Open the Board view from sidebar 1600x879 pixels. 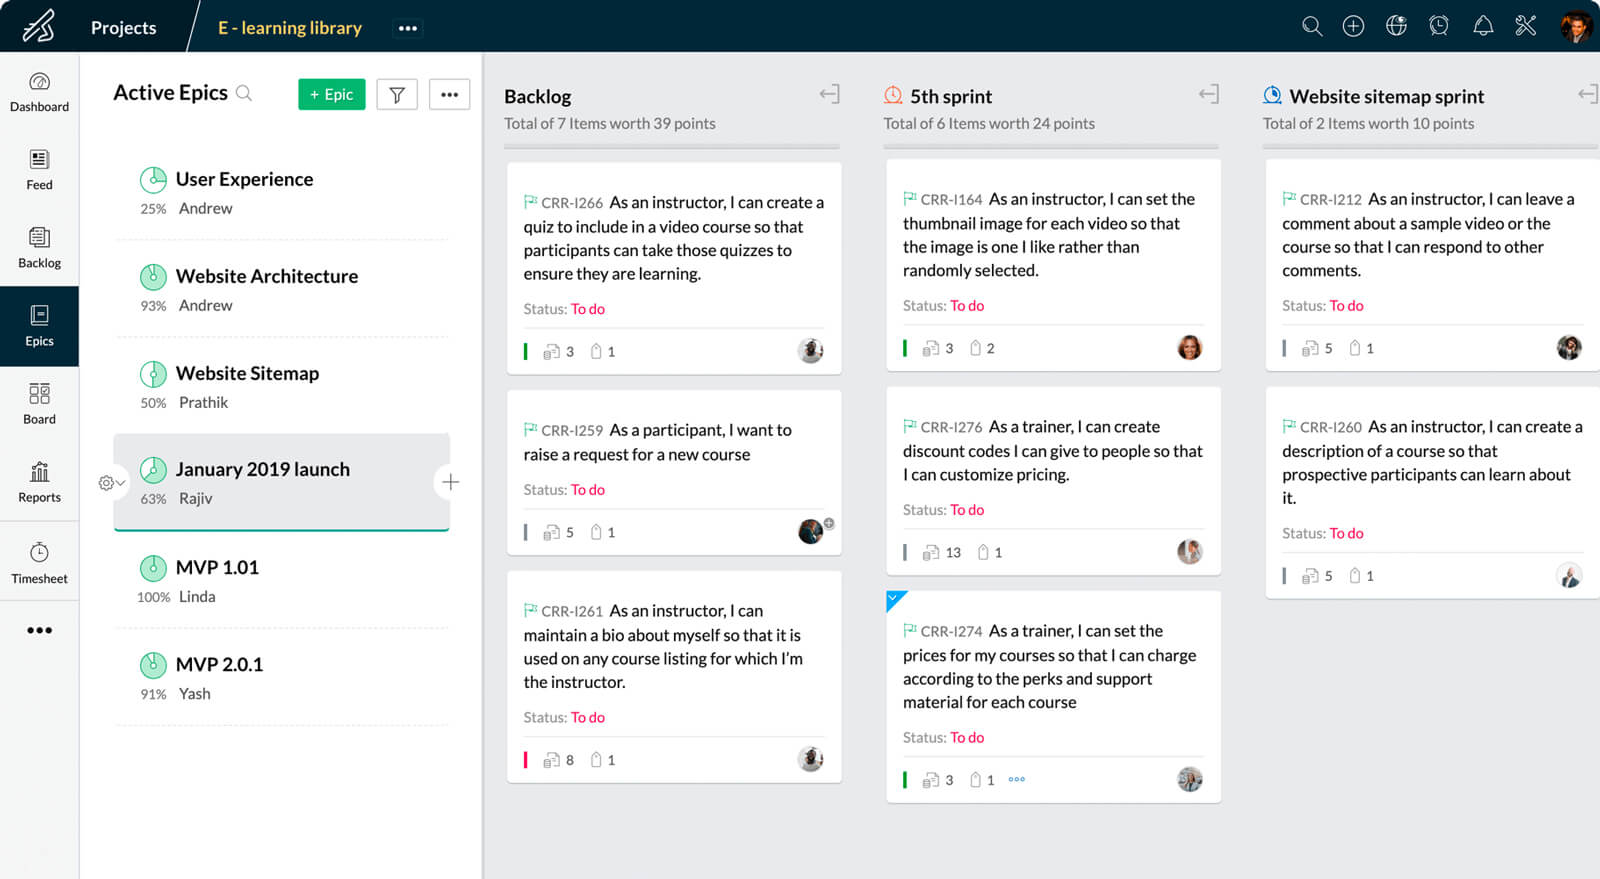39,404
